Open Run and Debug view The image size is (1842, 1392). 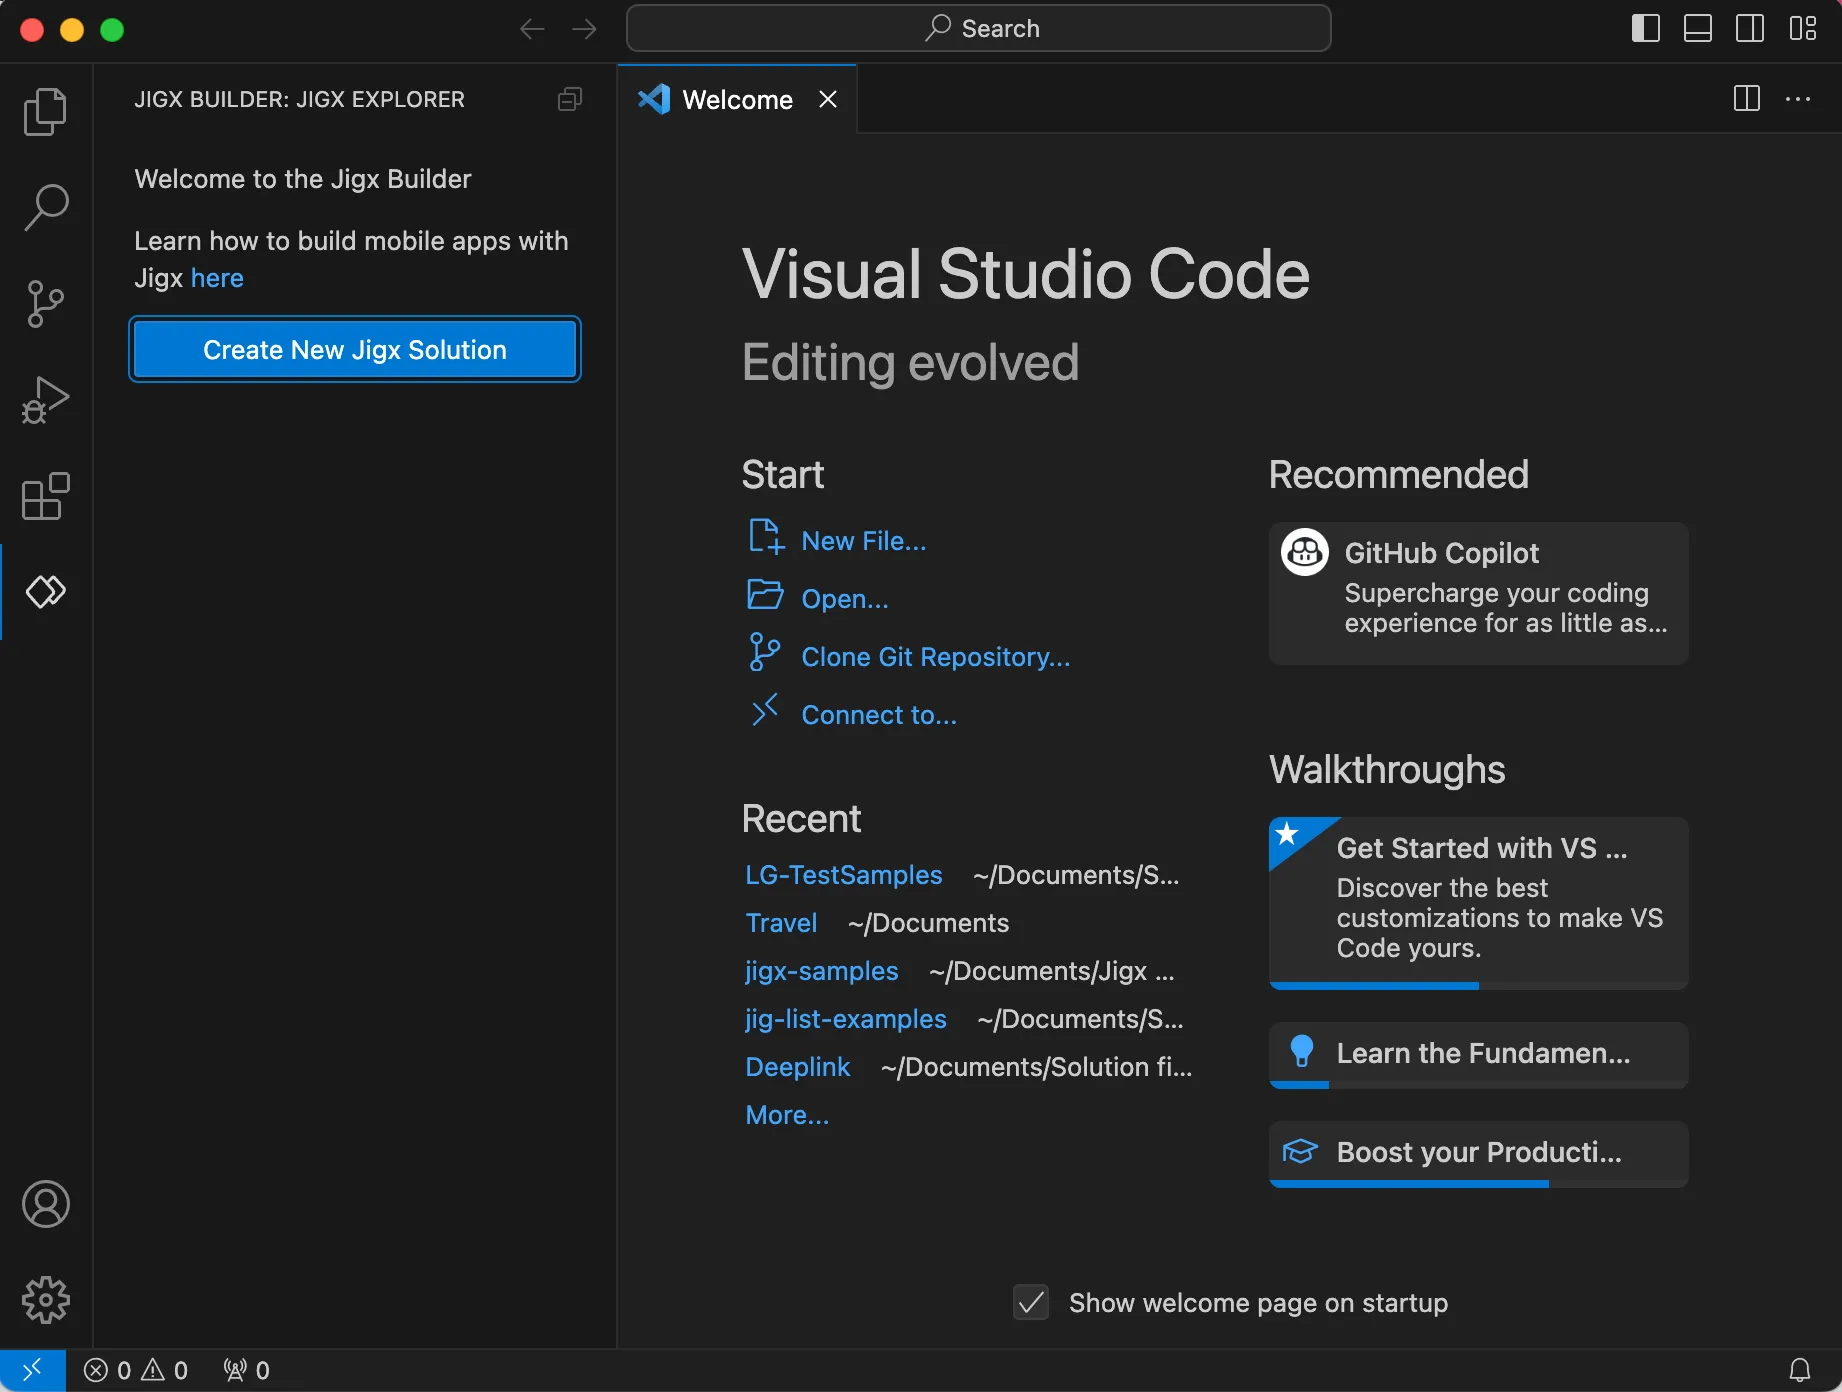coord(46,399)
